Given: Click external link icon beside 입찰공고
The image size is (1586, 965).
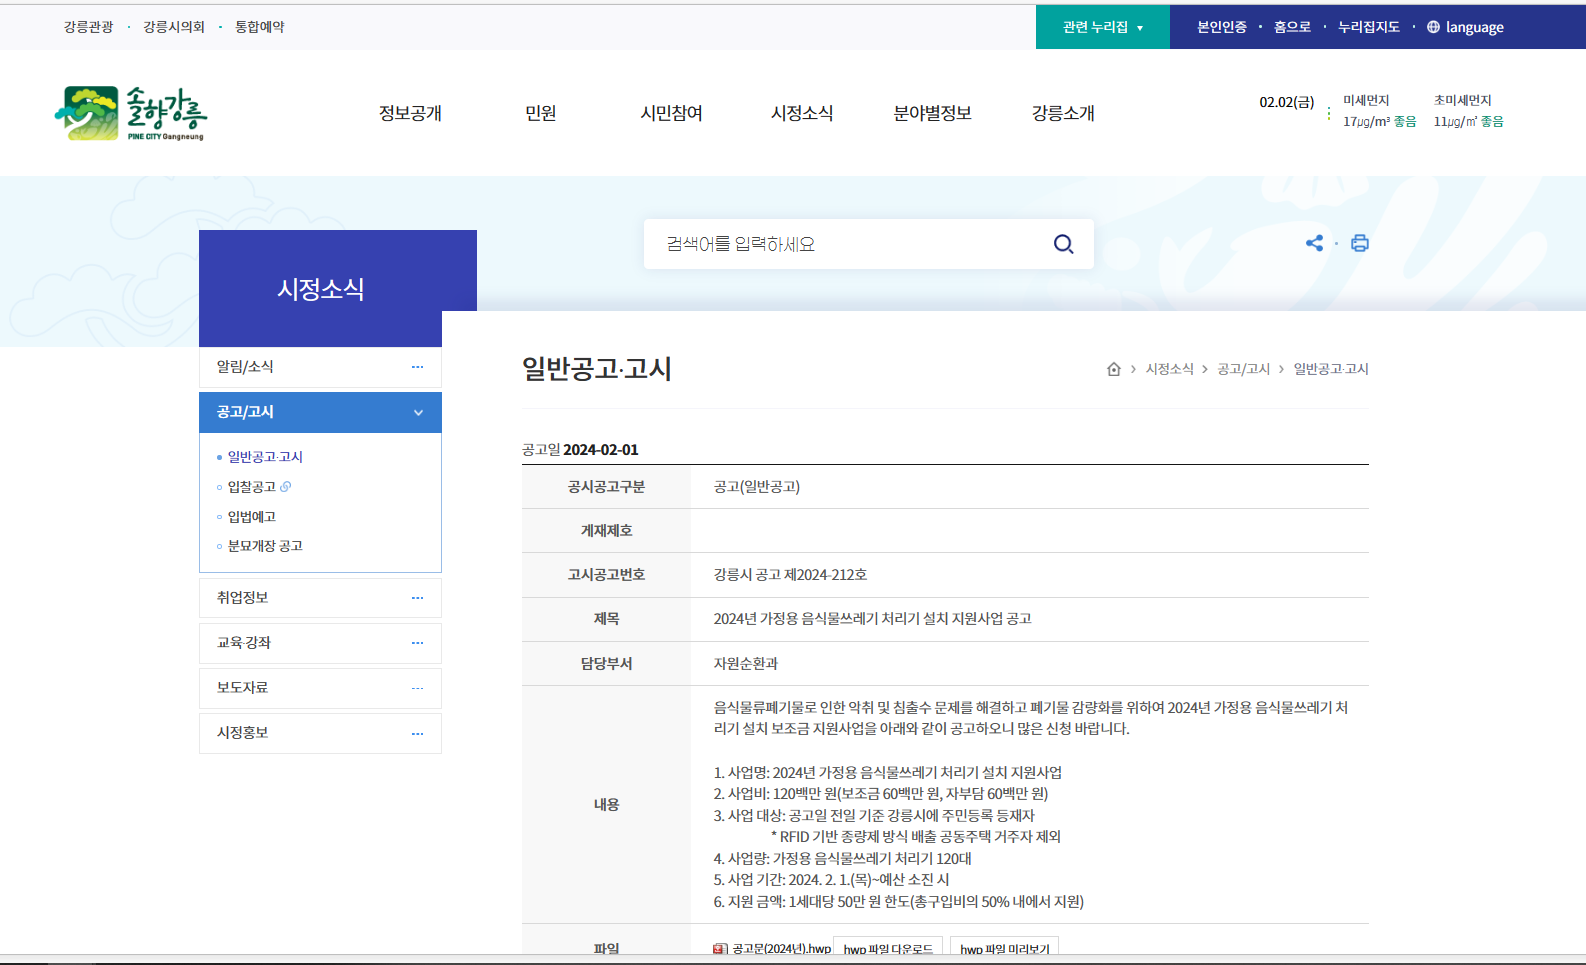Looking at the screenshot, I should [x=286, y=487].
